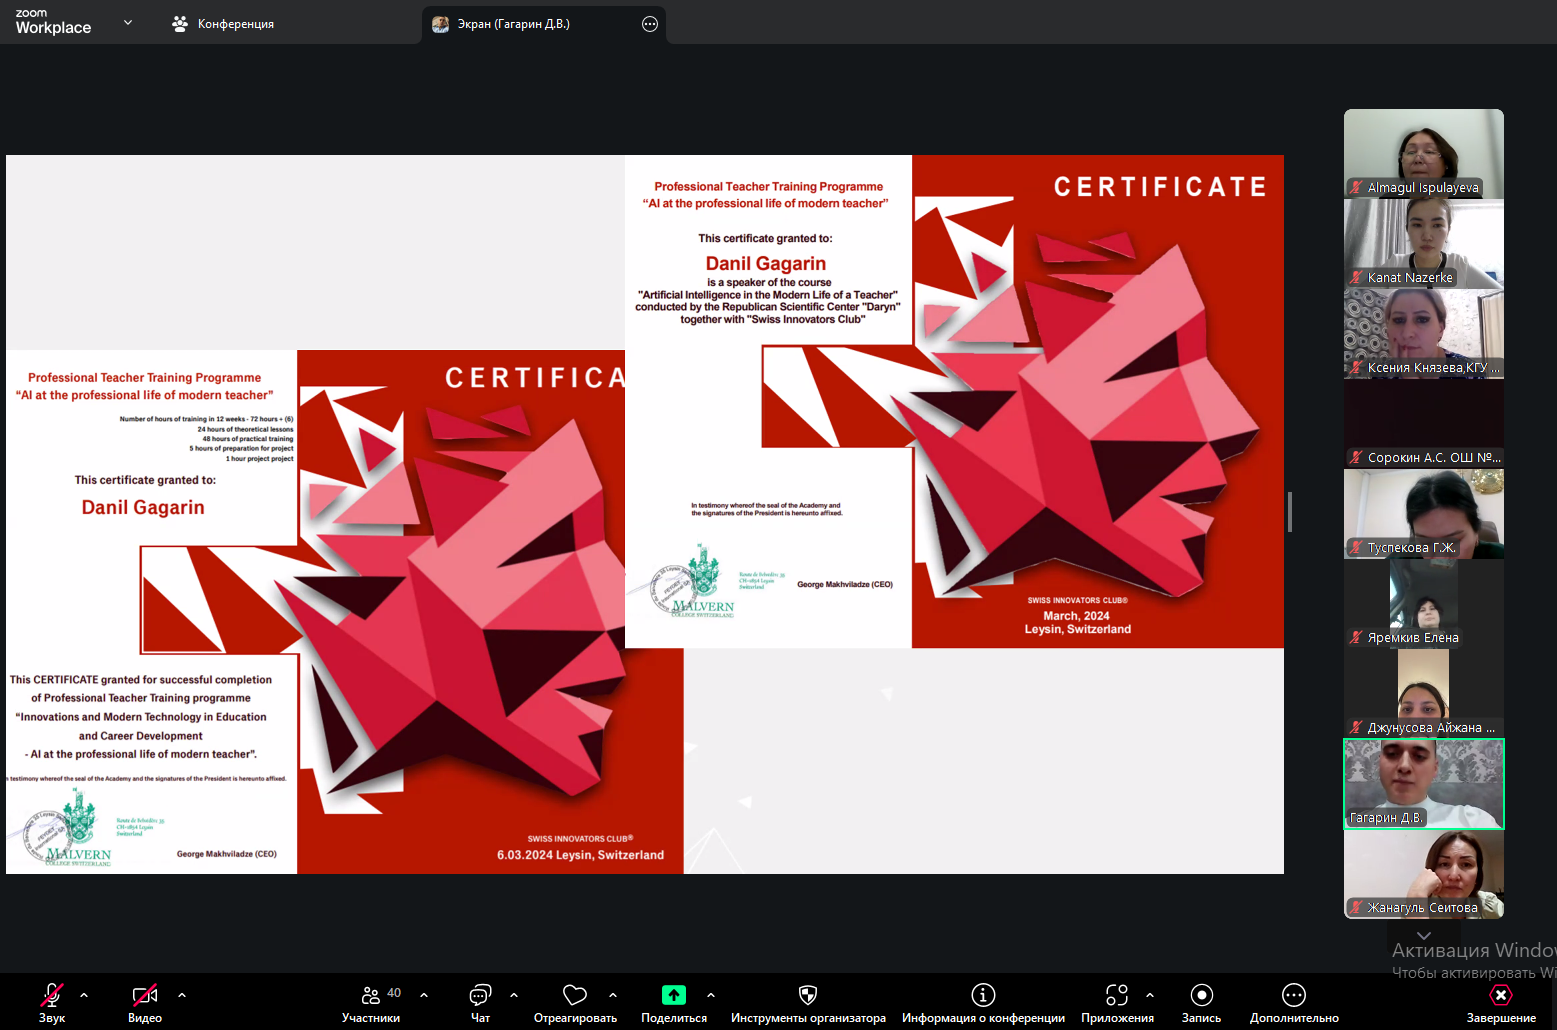Click the Отреагировать heart reaction icon
Image resolution: width=1557 pixels, height=1030 pixels.
pos(575,995)
